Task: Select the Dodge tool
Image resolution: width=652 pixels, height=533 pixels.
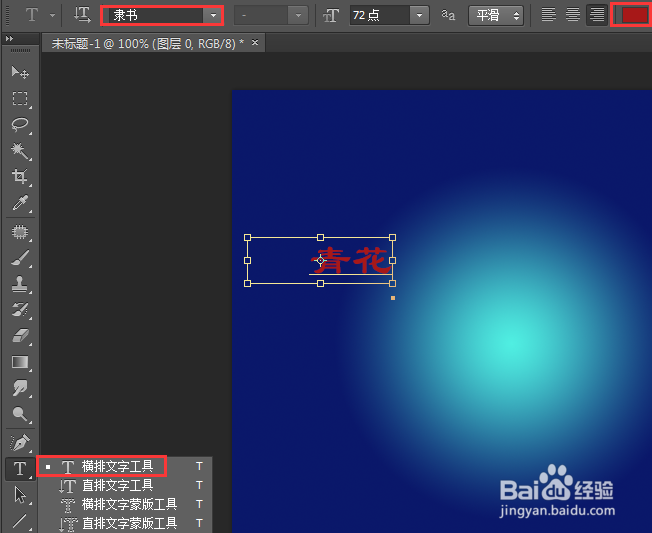Action: tap(20, 414)
